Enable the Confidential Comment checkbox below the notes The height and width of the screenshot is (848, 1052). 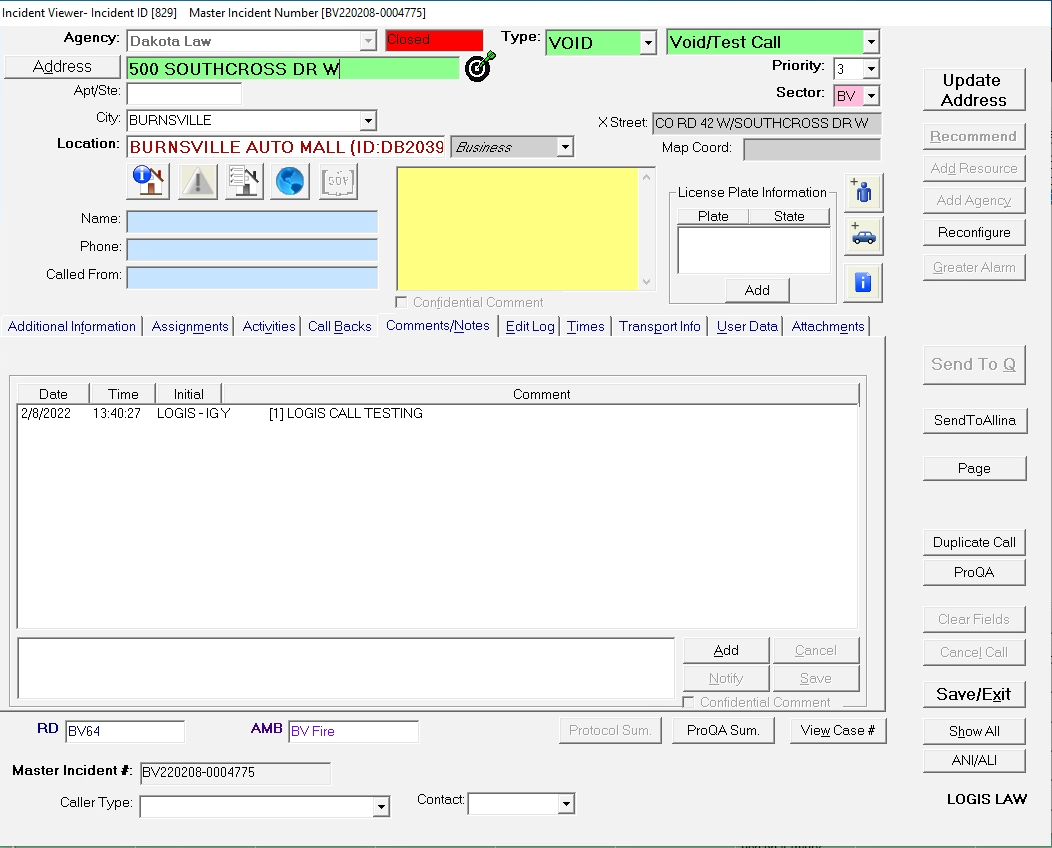click(688, 702)
